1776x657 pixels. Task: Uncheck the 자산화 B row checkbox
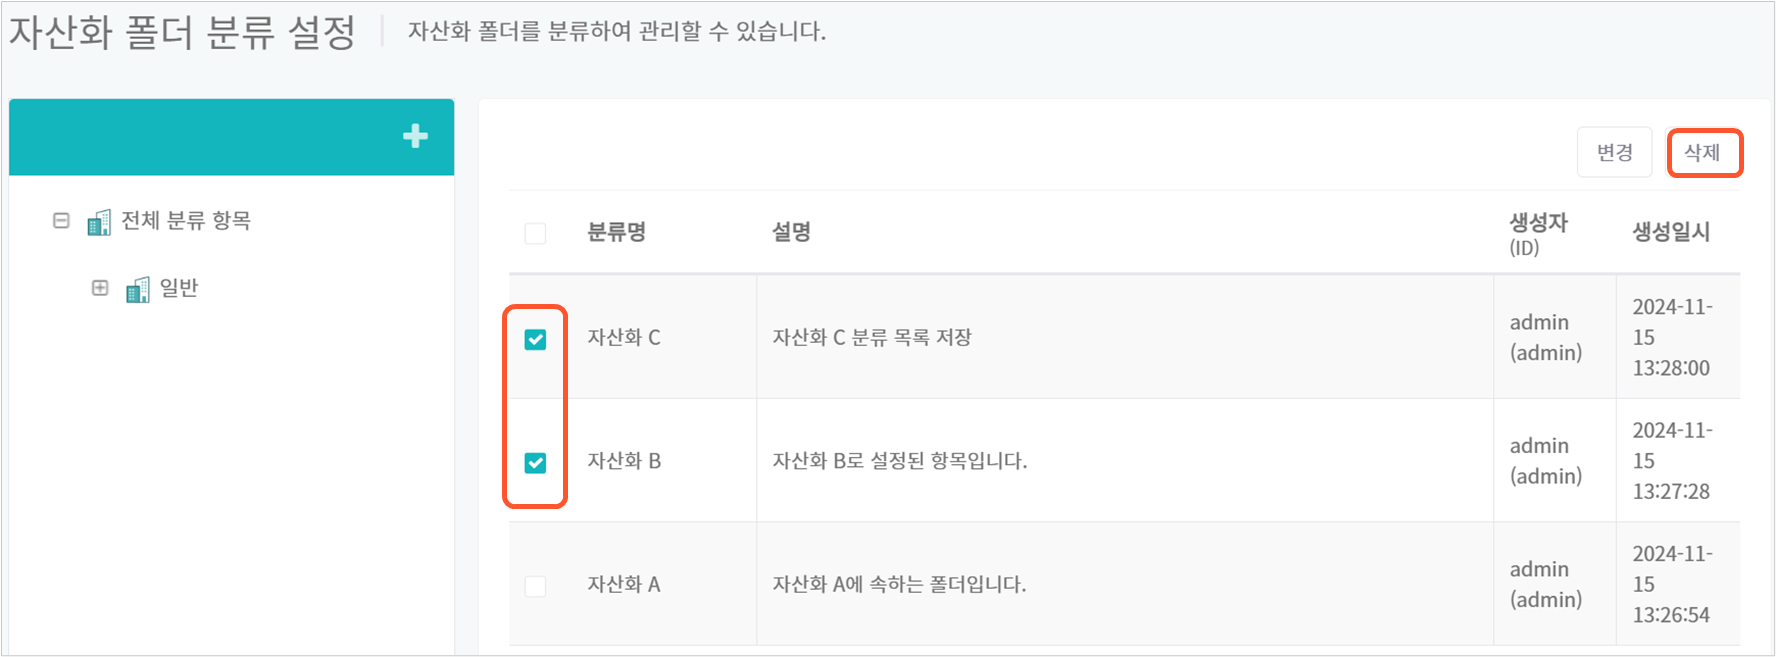[535, 463]
